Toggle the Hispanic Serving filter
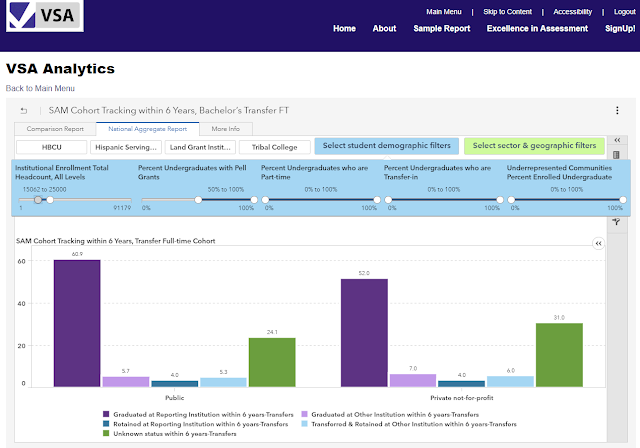This screenshot has height=448, width=640. (126, 147)
